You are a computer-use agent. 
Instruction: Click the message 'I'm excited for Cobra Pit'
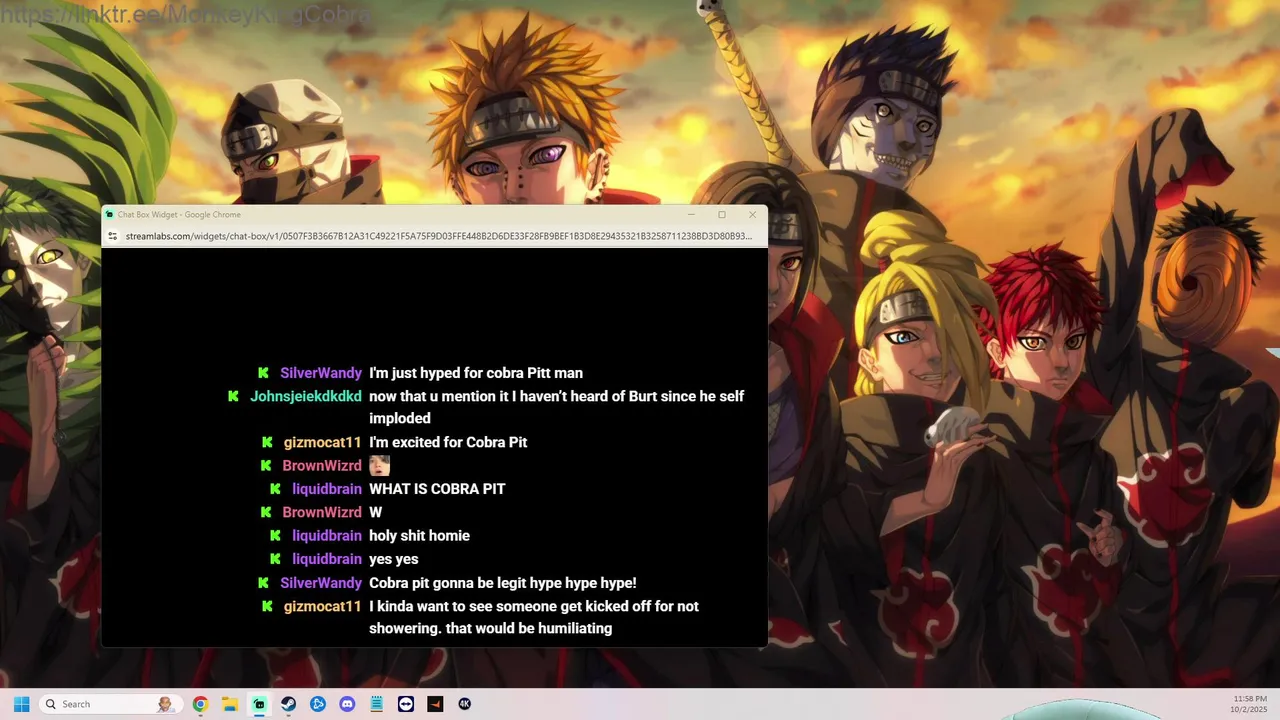click(x=448, y=442)
